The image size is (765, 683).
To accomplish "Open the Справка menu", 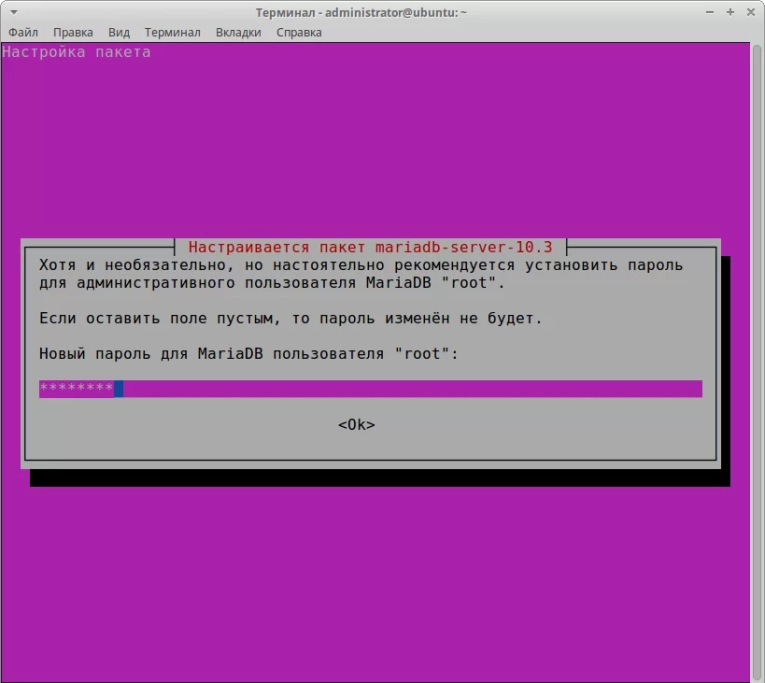I will tap(299, 32).
